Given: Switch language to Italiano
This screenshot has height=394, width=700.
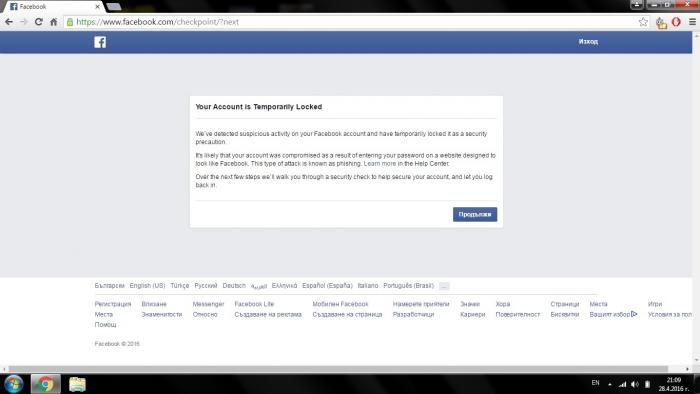Looking at the screenshot, I should pos(368,286).
